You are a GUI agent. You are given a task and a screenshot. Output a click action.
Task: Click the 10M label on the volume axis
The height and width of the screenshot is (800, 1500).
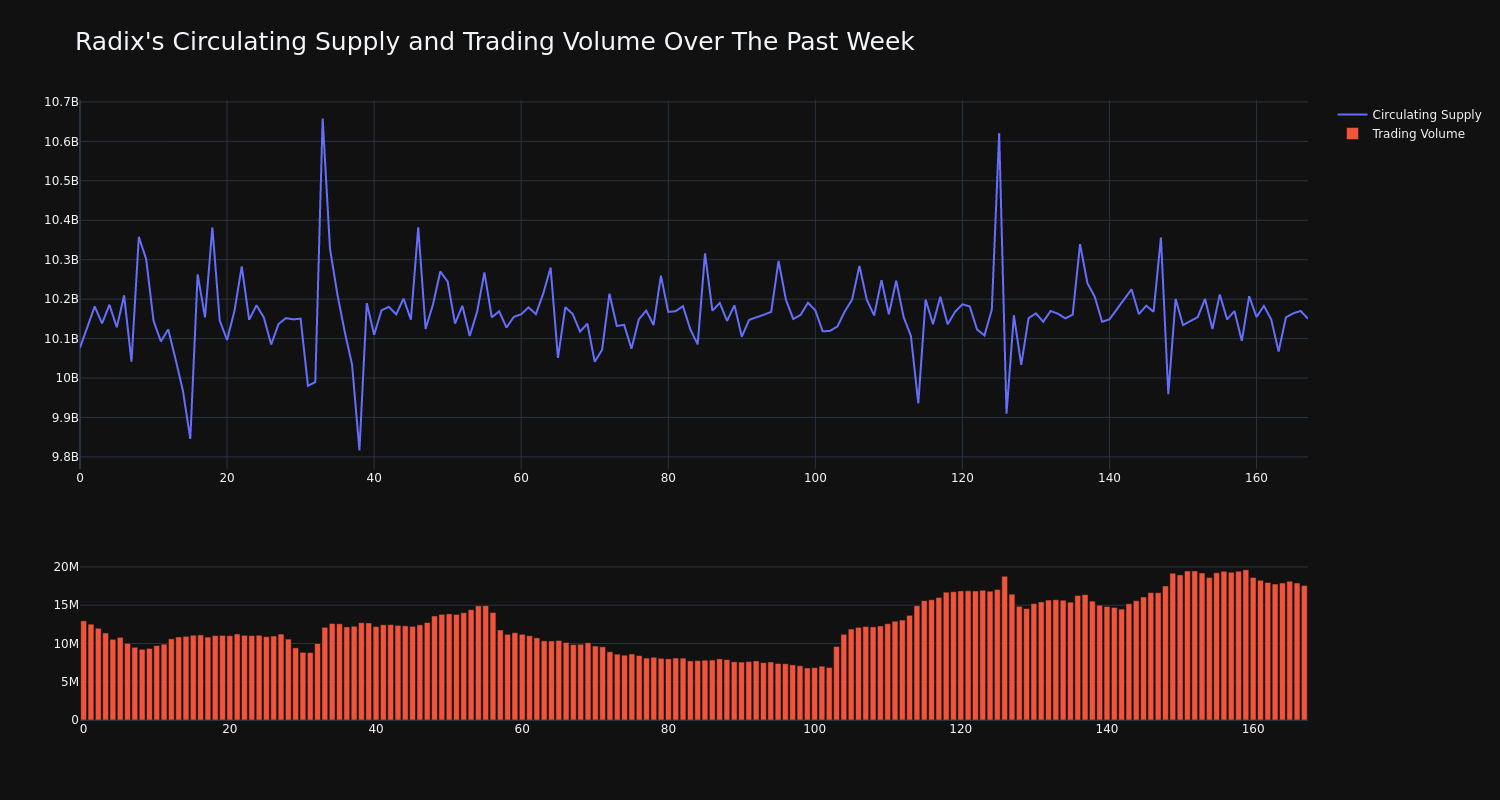coord(66,644)
